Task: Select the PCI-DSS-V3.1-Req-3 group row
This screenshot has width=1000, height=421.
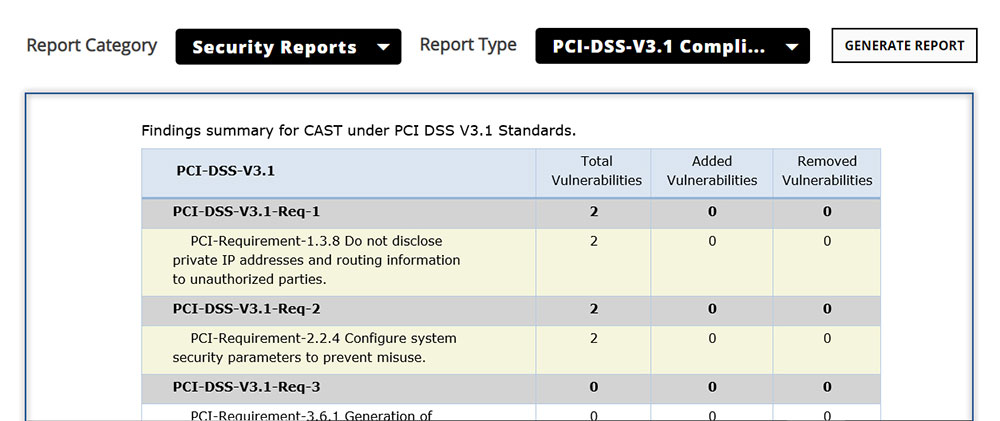Action: click(246, 387)
